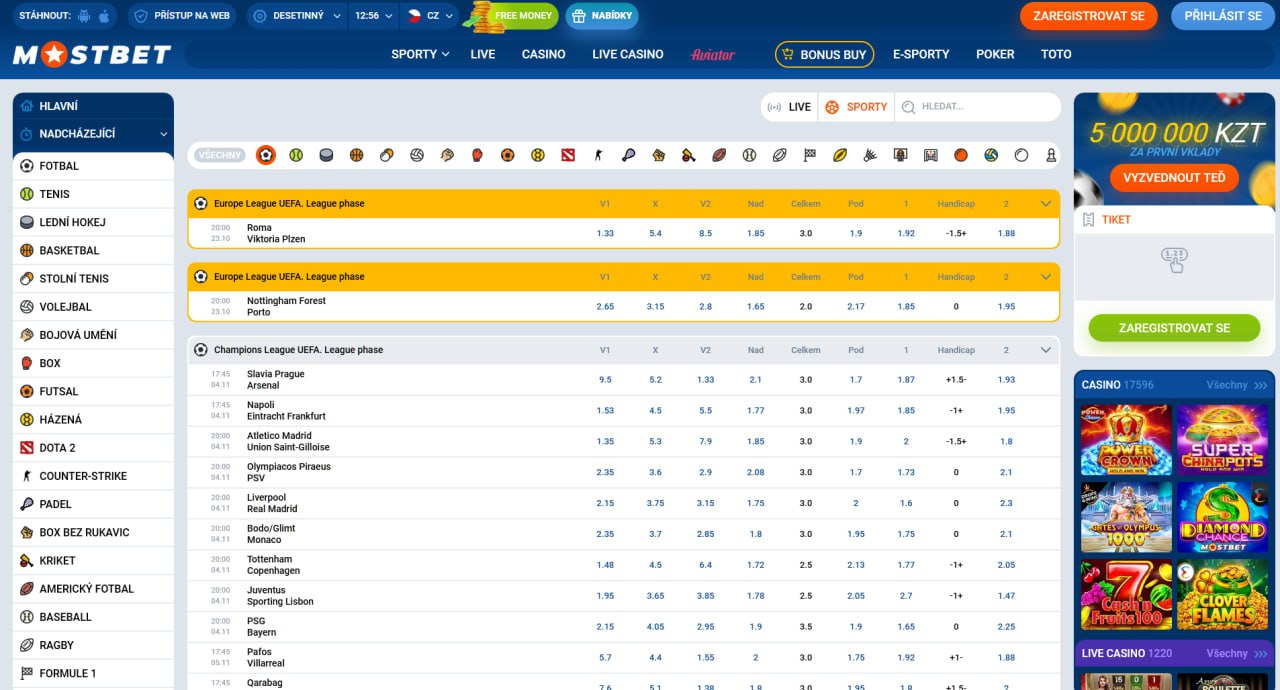
Task: Open Basketbal in the left sidebar
Action: tap(93, 250)
